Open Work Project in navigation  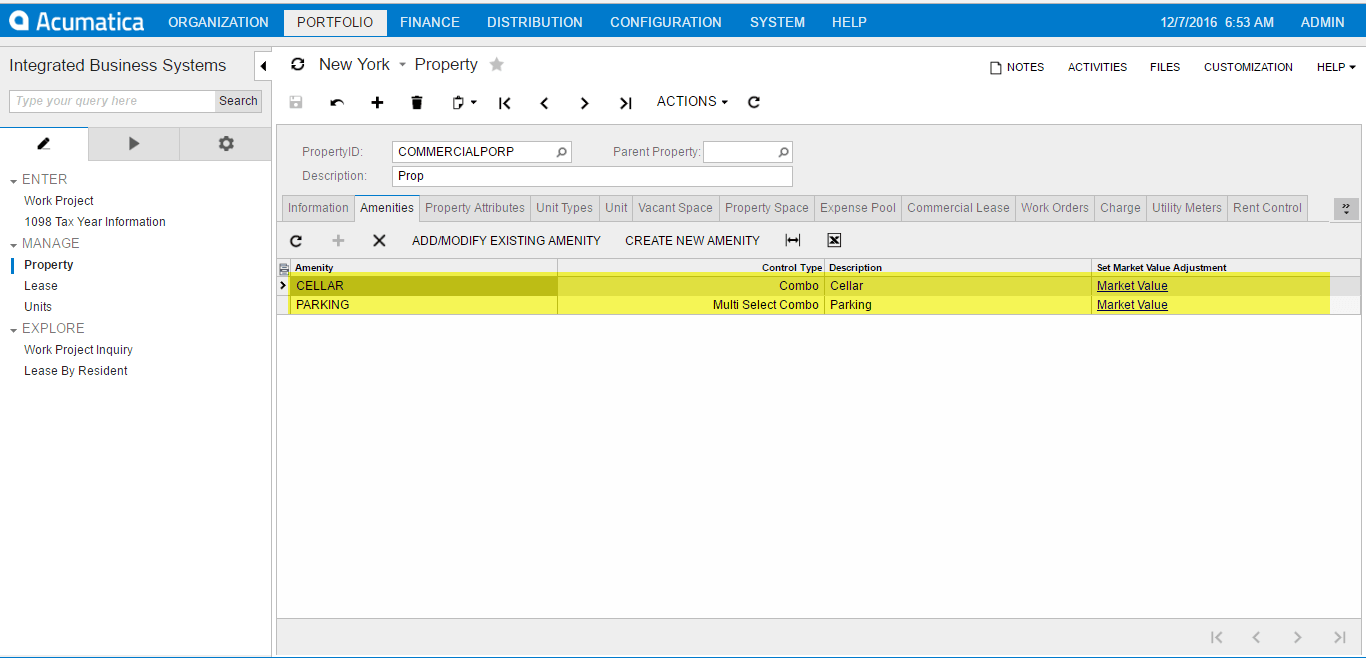coord(59,201)
